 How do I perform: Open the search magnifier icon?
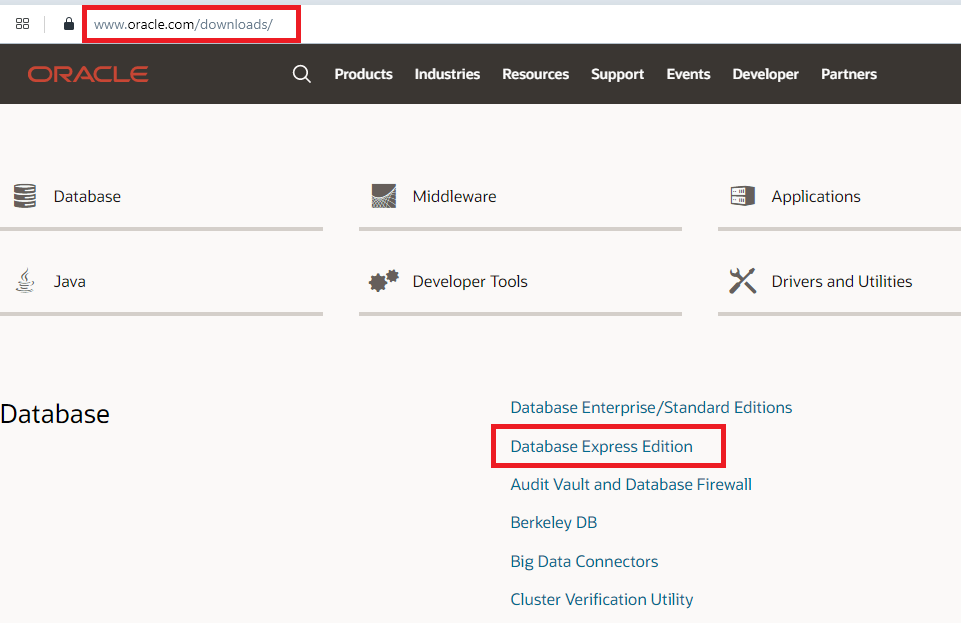click(x=302, y=74)
